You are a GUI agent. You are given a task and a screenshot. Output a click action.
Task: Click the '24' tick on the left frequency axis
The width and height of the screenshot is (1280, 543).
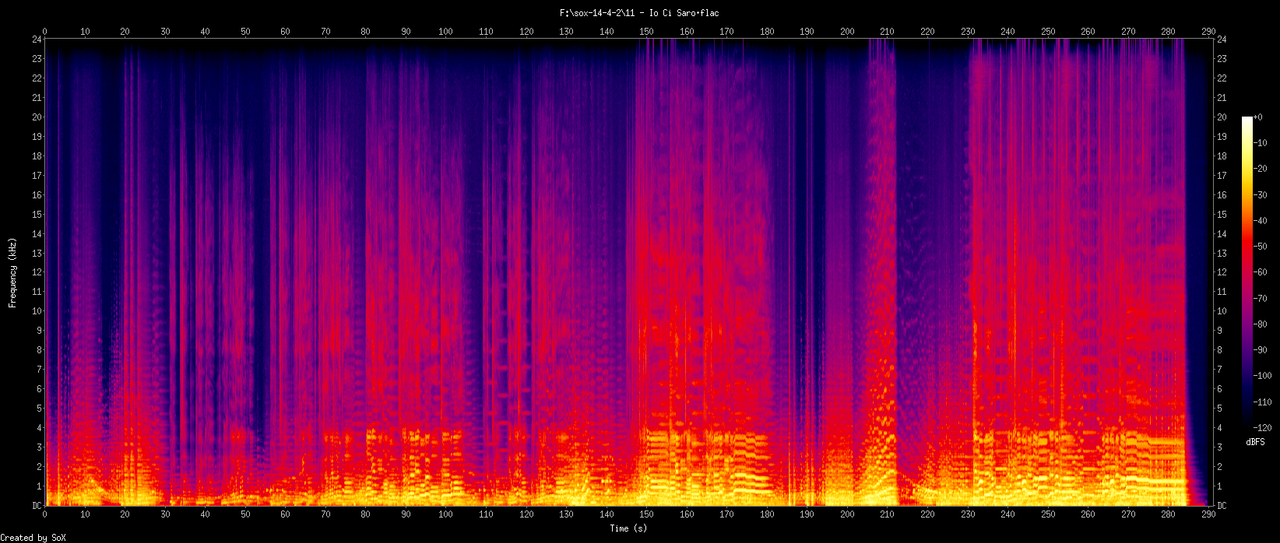click(x=37, y=39)
